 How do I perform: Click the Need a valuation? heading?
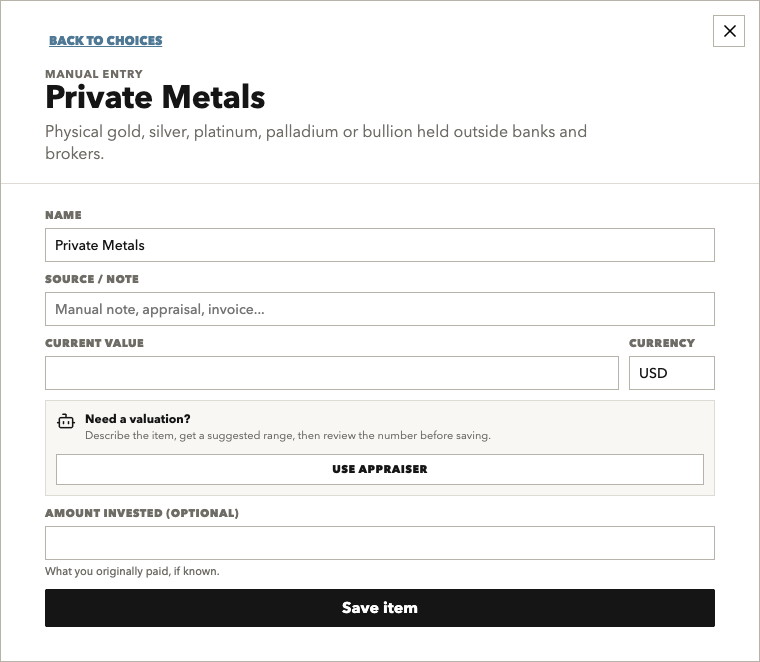point(138,419)
